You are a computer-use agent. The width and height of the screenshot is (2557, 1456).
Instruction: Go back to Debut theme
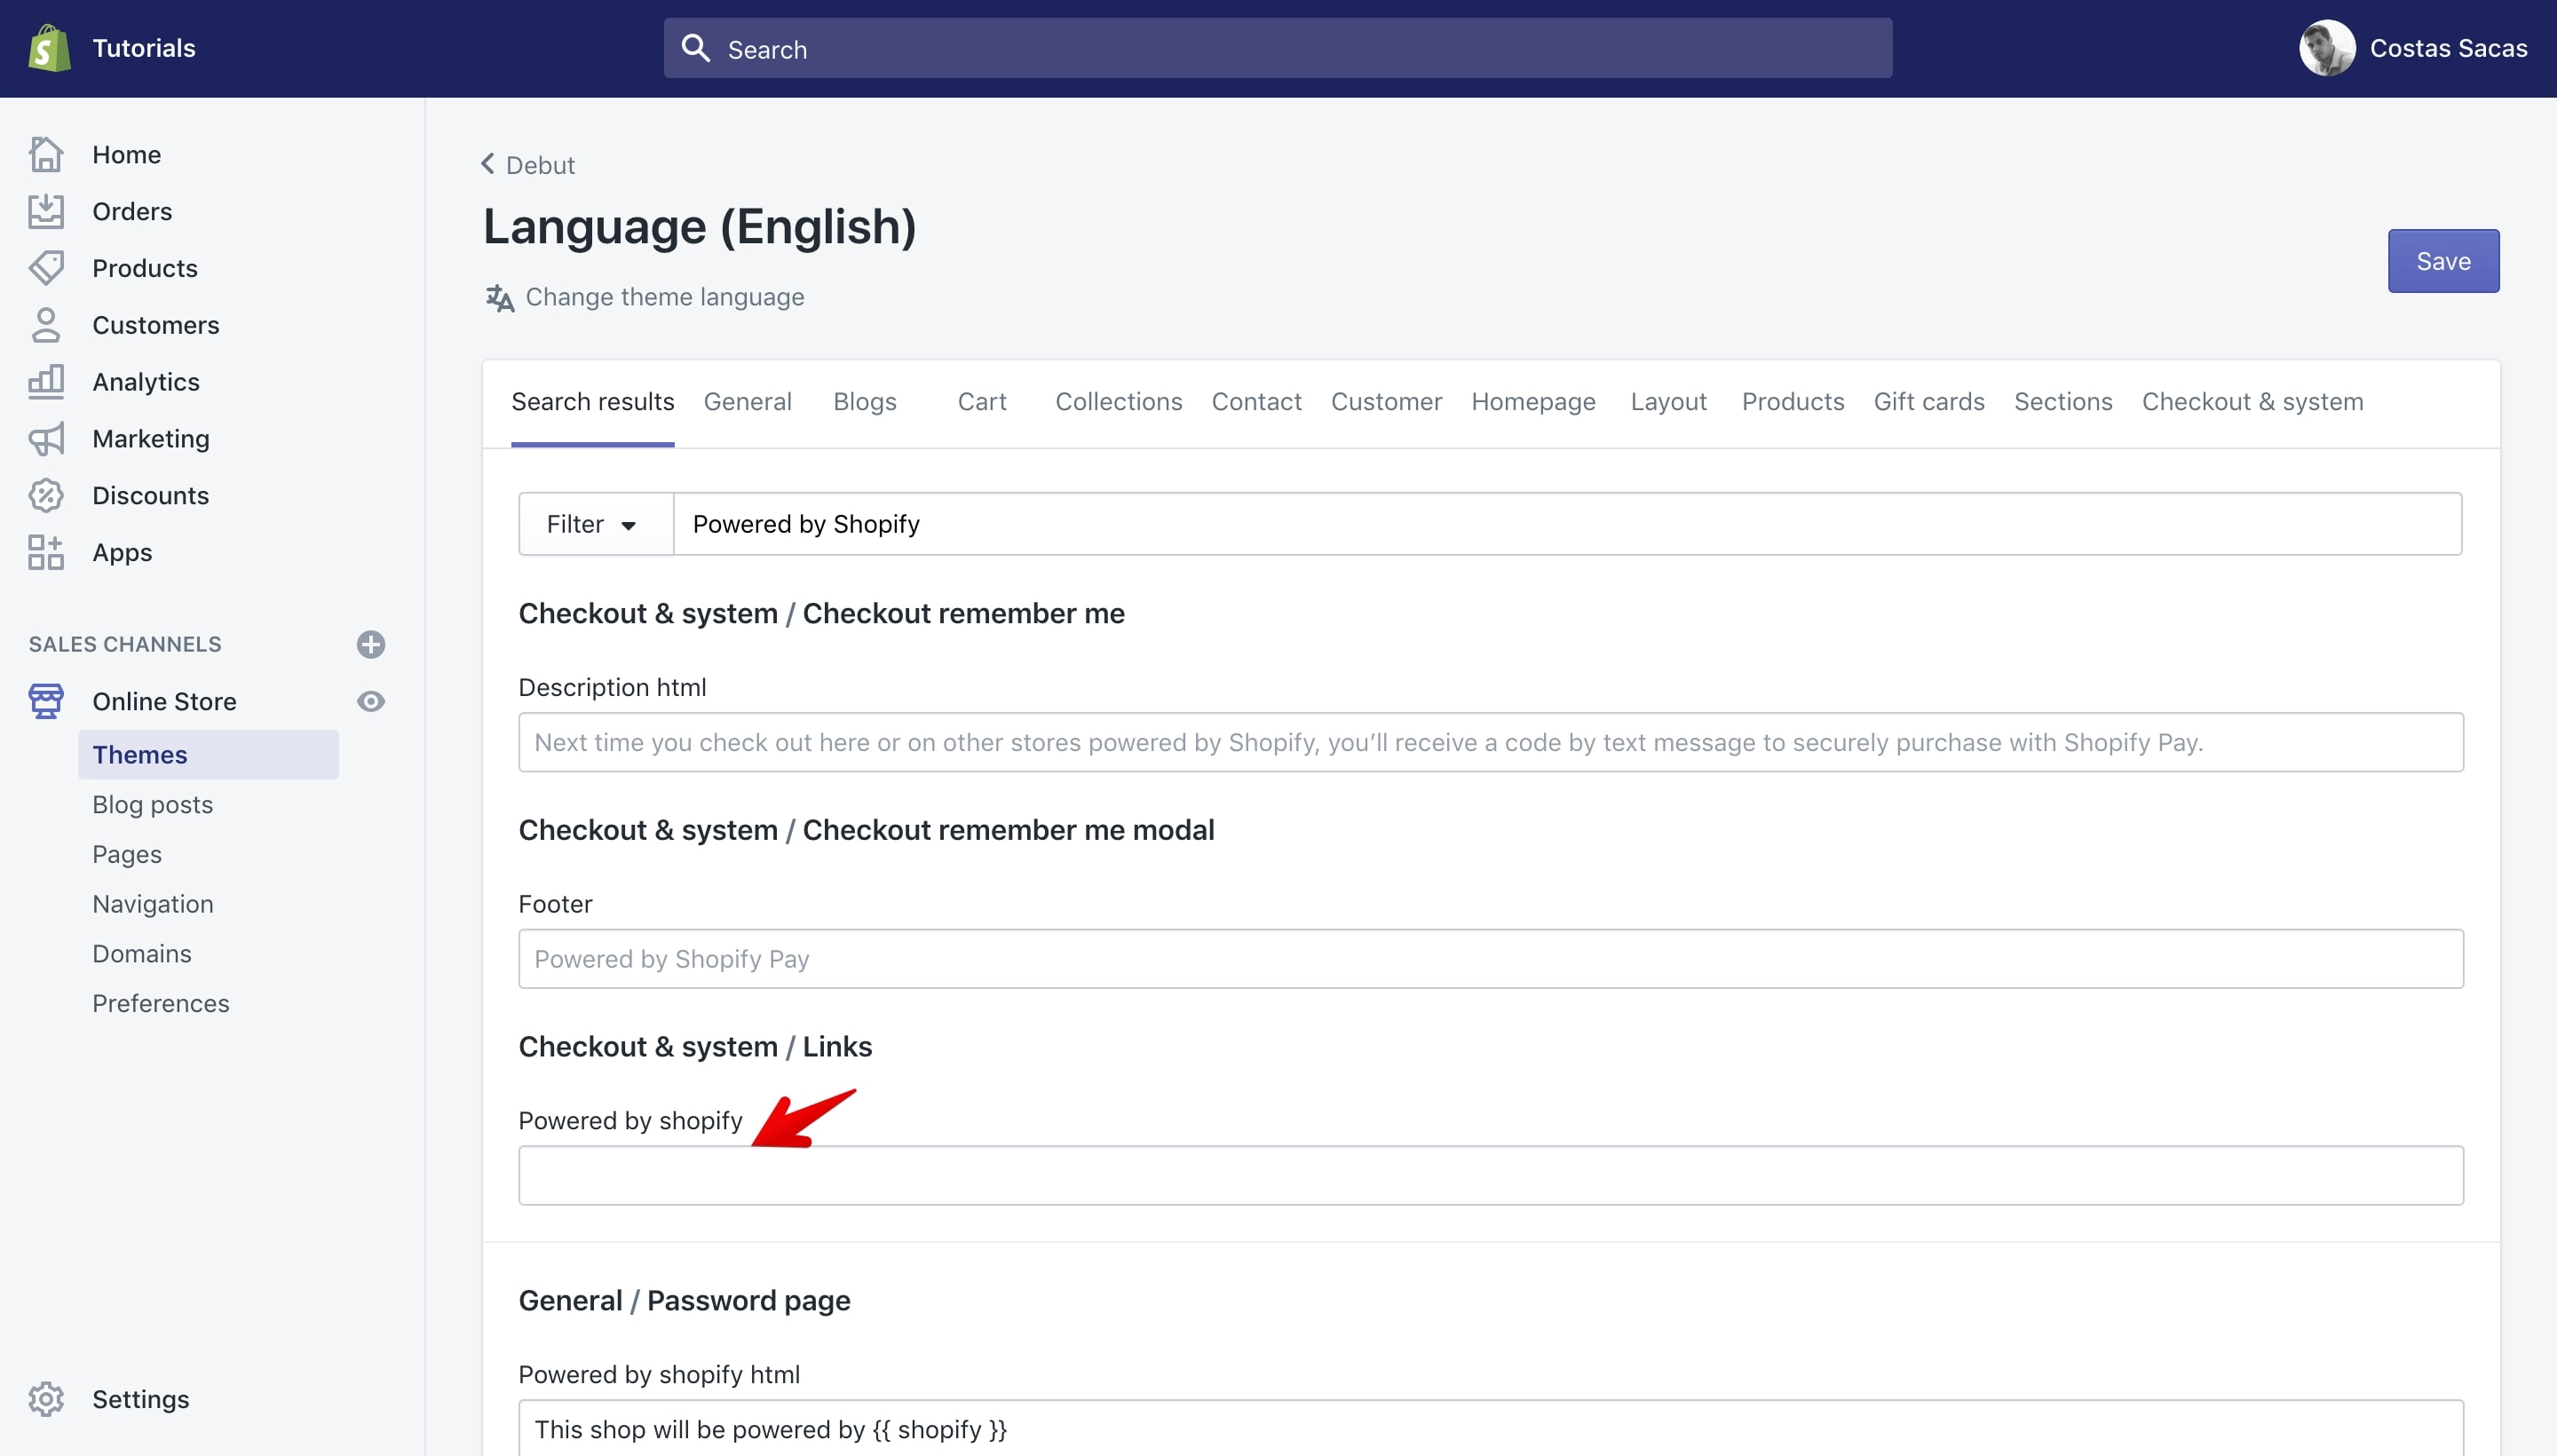tap(540, 165)
